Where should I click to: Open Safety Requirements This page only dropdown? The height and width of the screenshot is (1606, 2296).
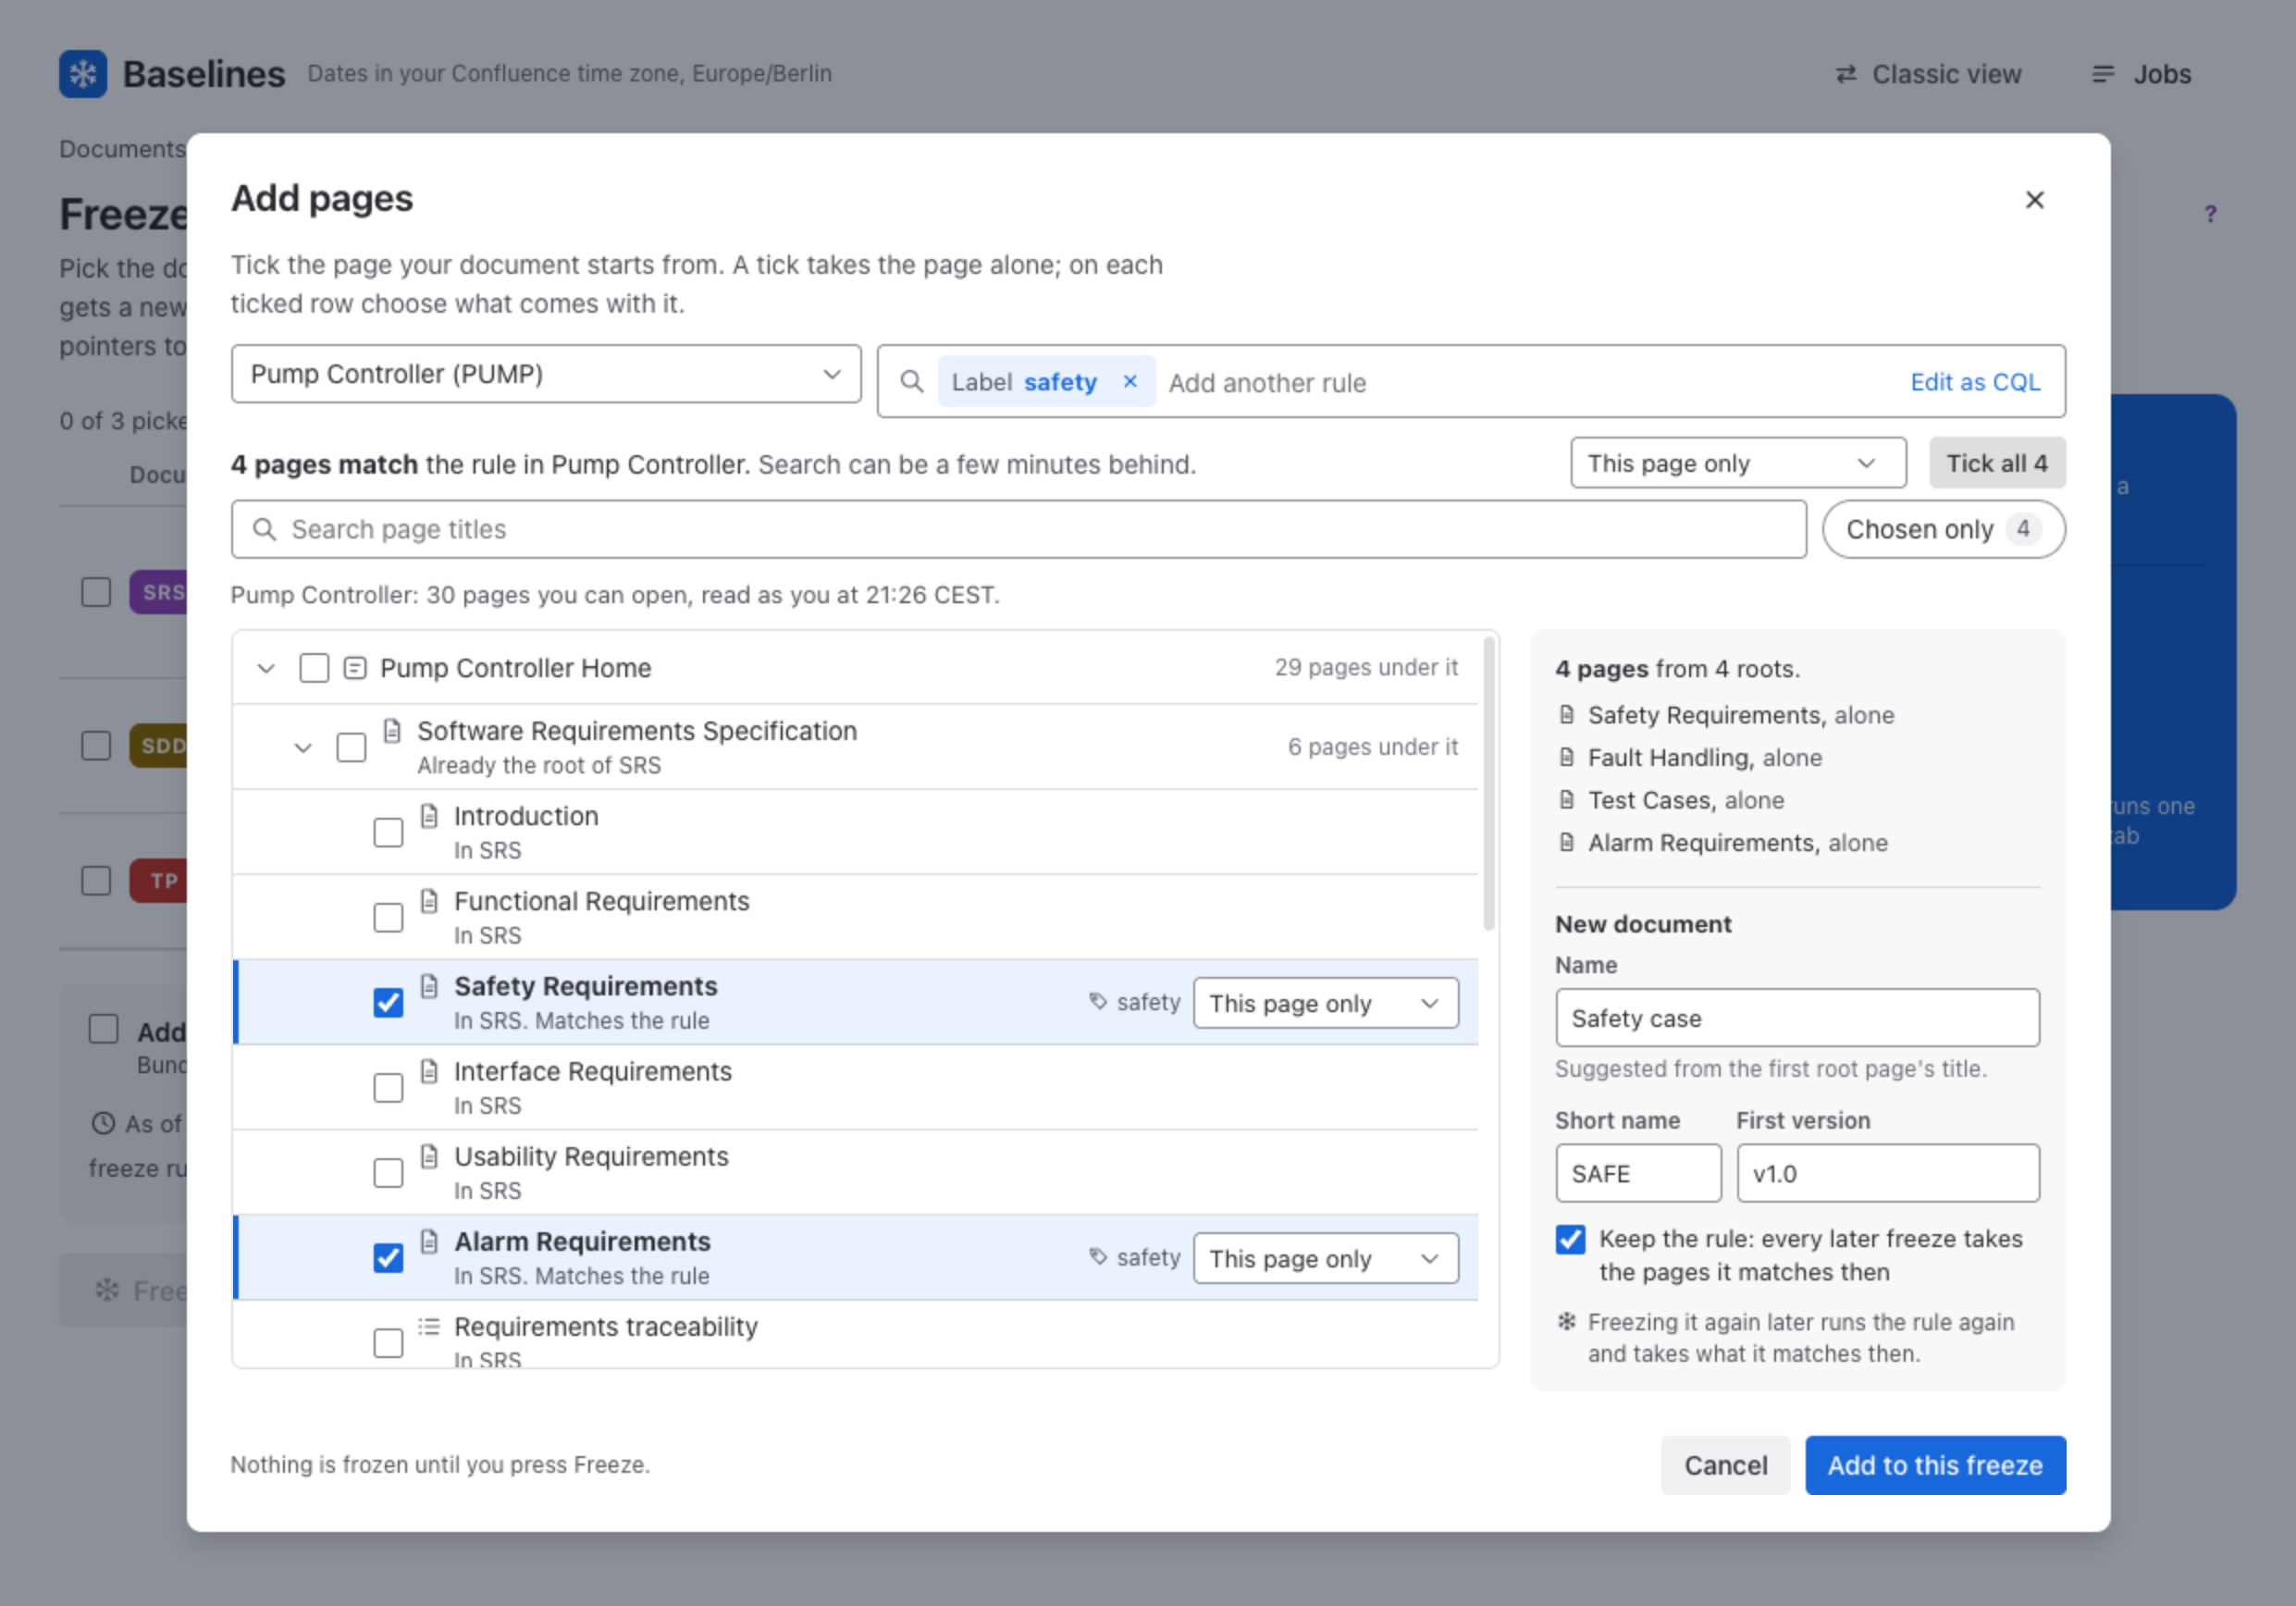pos(1325,1003)
